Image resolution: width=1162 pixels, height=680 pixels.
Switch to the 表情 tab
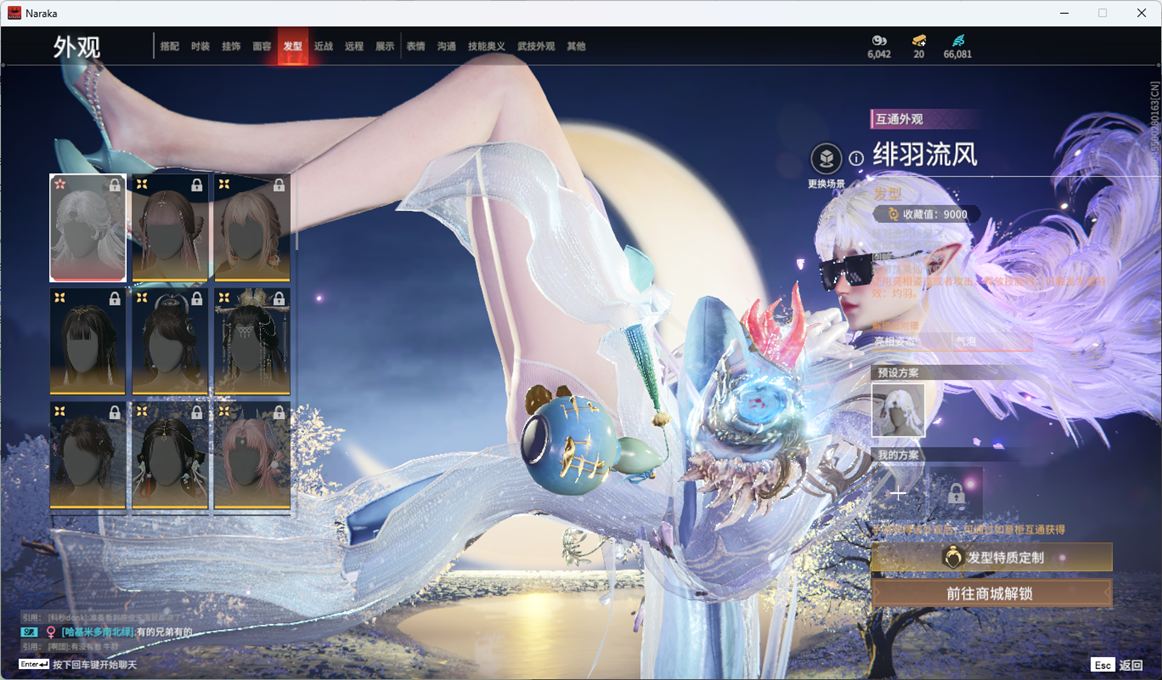pos(416,46)
